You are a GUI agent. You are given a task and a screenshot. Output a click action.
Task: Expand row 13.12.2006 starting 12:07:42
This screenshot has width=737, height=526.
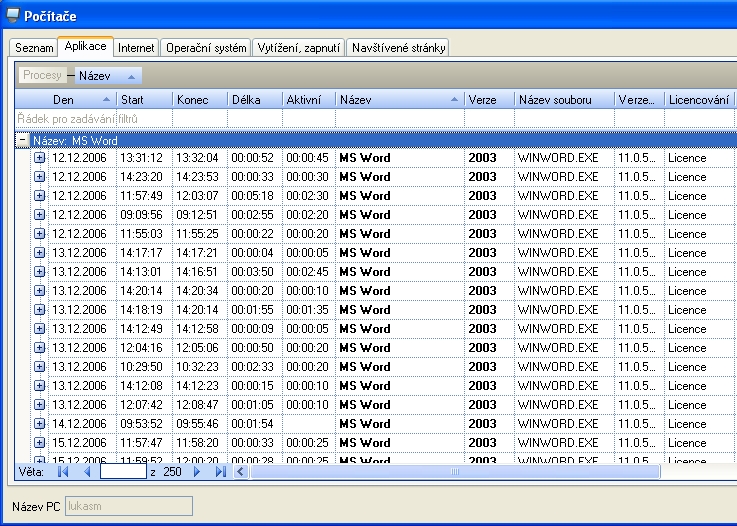[x=39, y=405]
